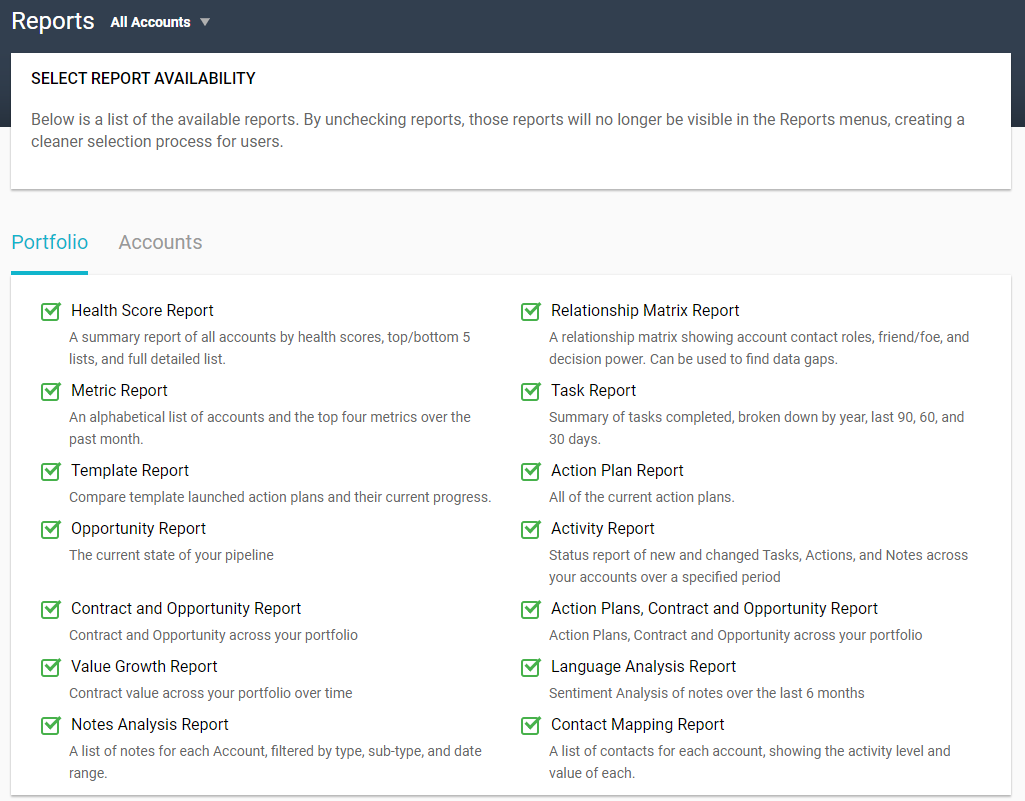
Task: Uncheck the Contact Mapping Report checkbox
Action: [x=530, y=725]
